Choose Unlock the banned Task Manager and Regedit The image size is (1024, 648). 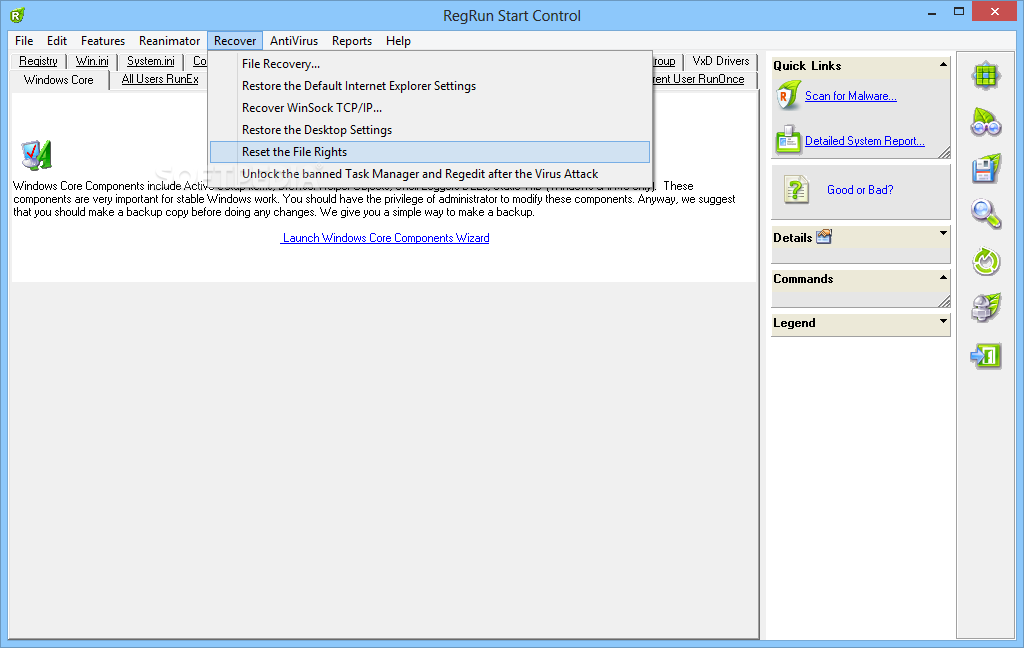430,174
